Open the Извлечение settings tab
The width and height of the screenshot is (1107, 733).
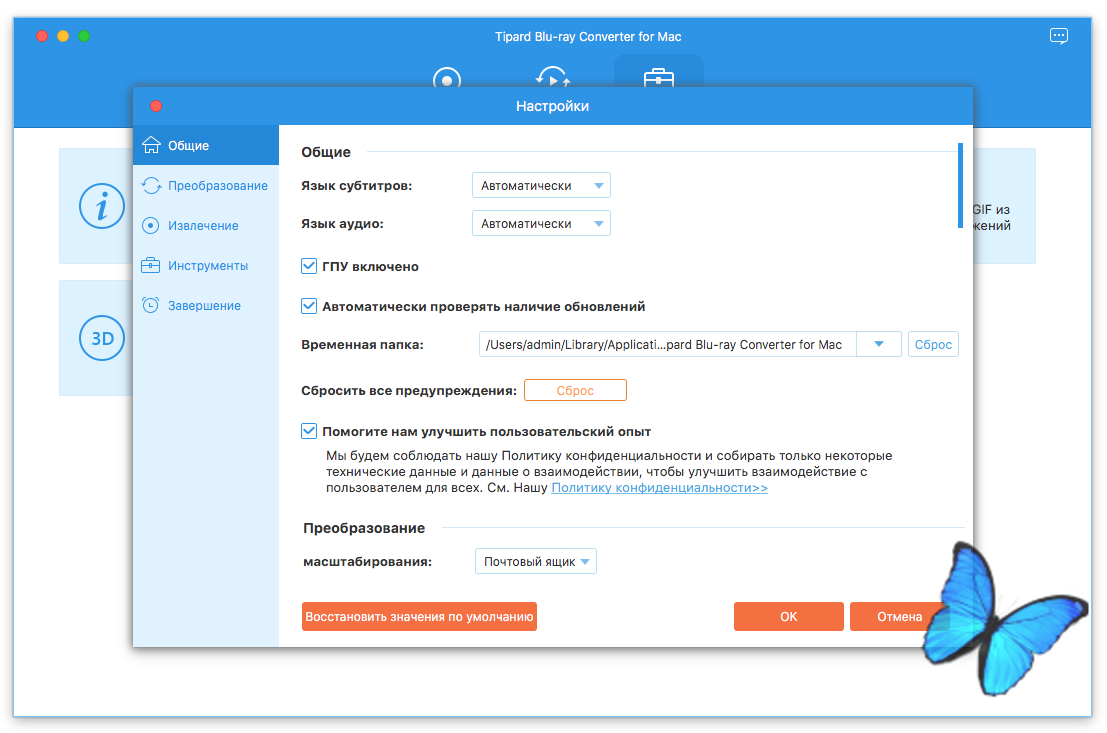(206, 225)
